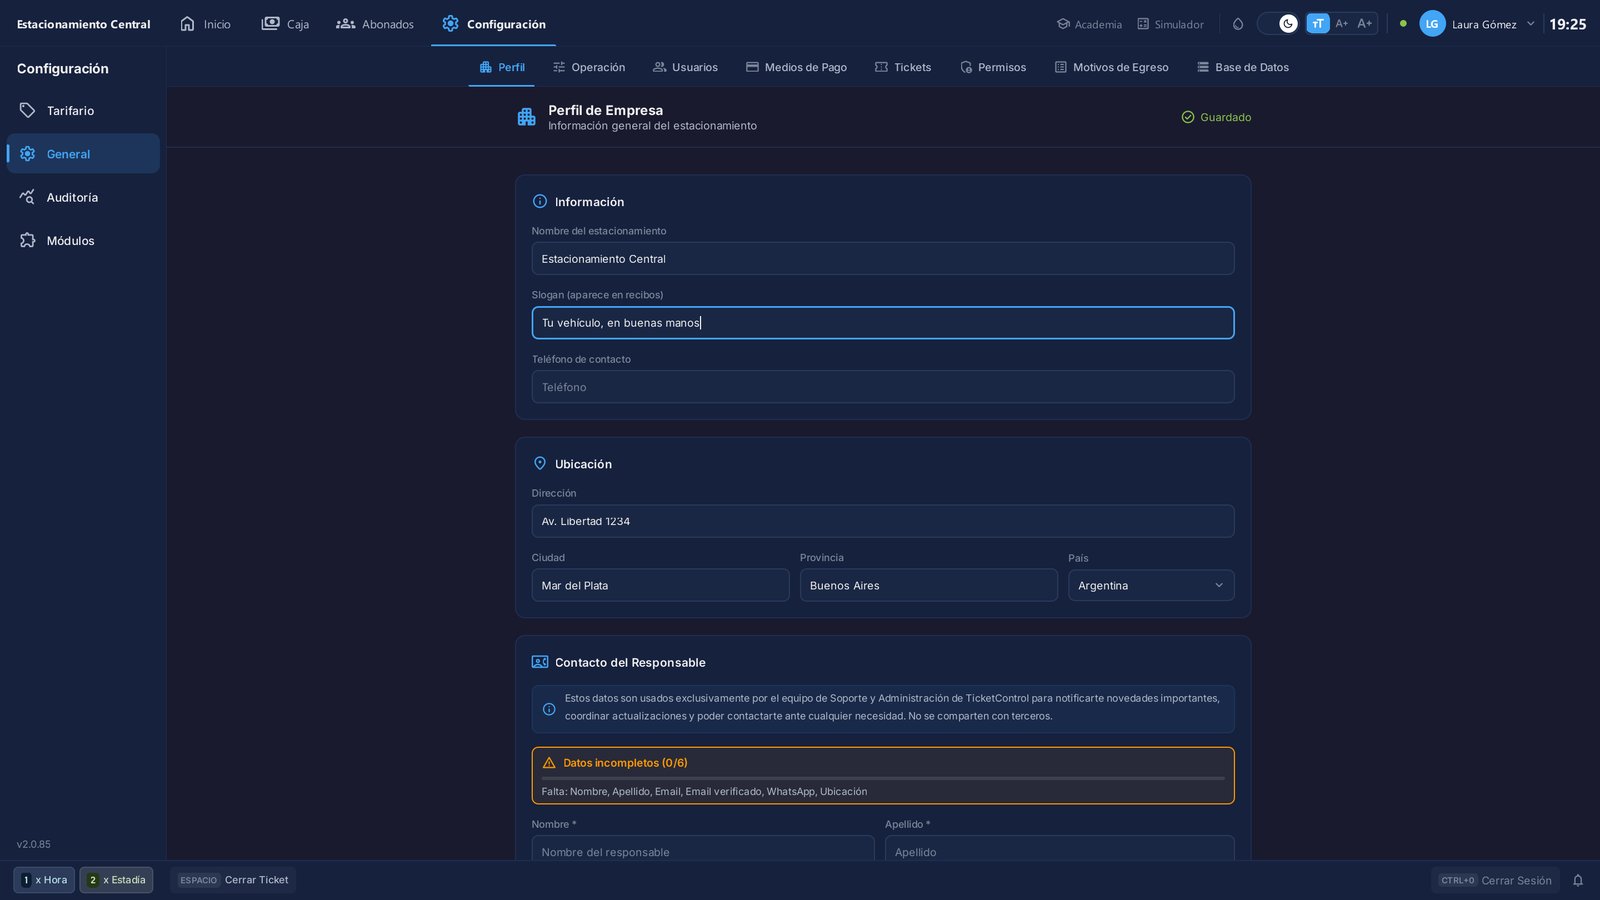
Task: Click the water-drop color theme icon
Action: pos(1238,24)
